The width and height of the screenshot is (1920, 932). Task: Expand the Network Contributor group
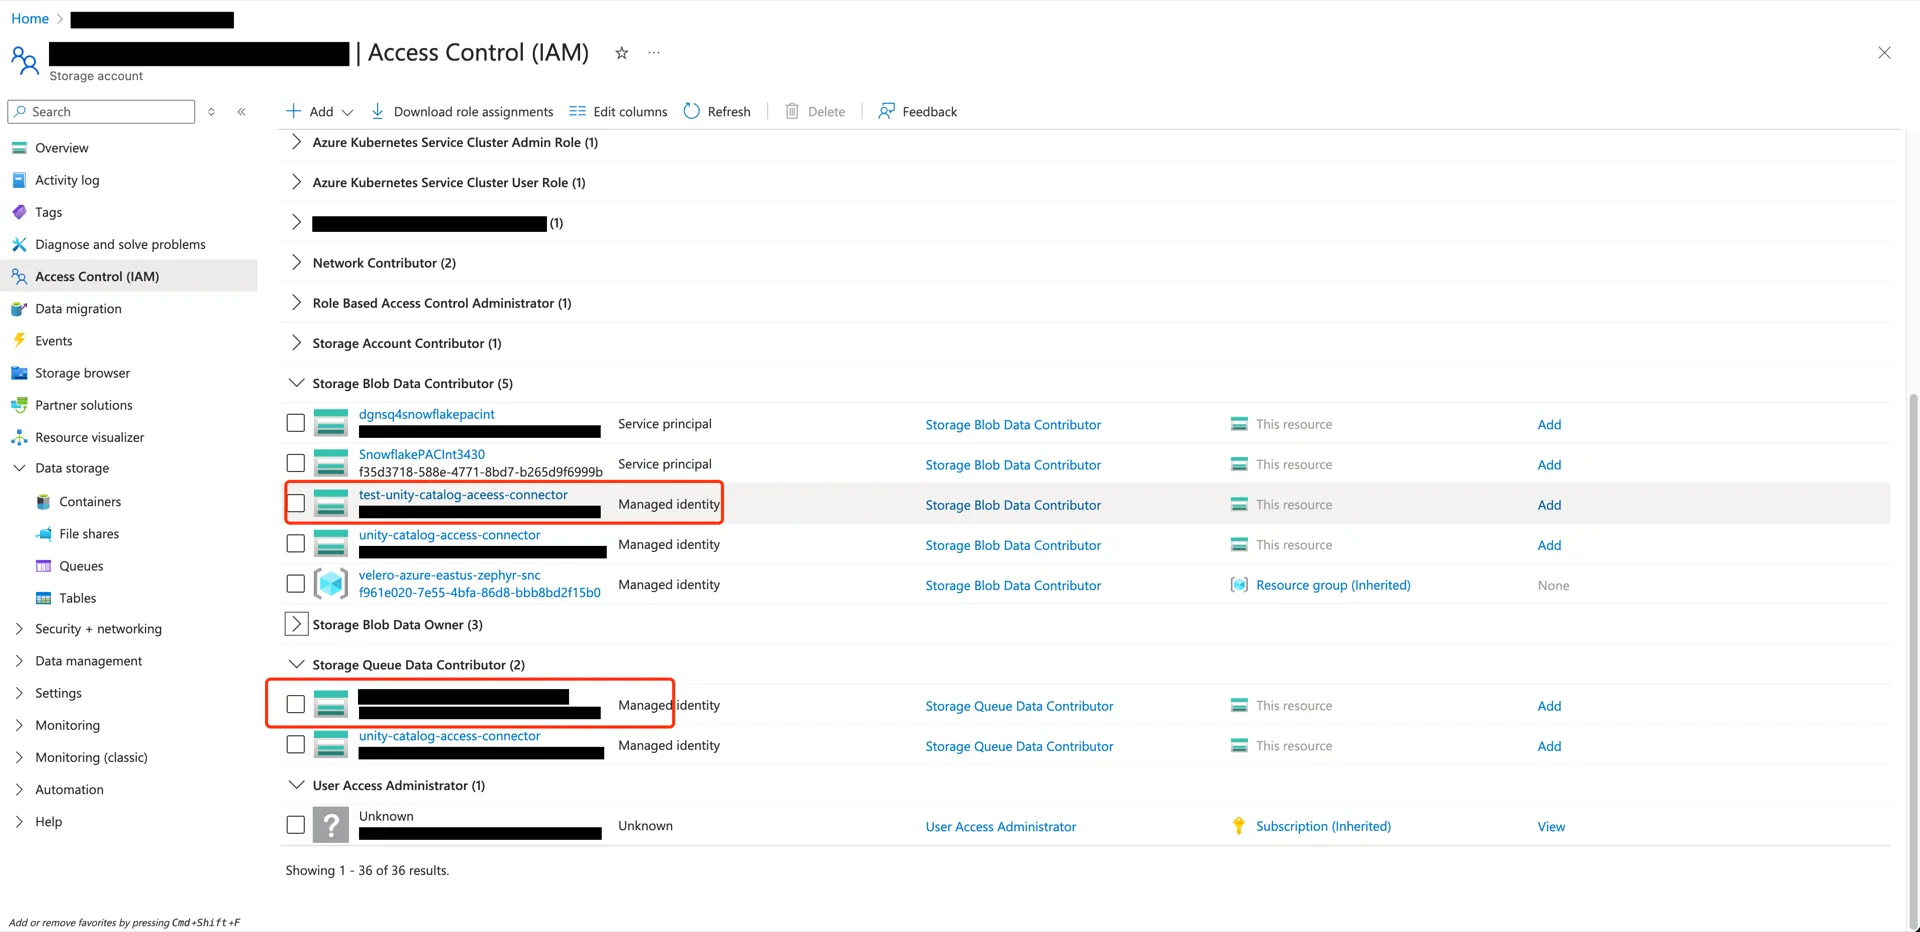tap(296, 262)
